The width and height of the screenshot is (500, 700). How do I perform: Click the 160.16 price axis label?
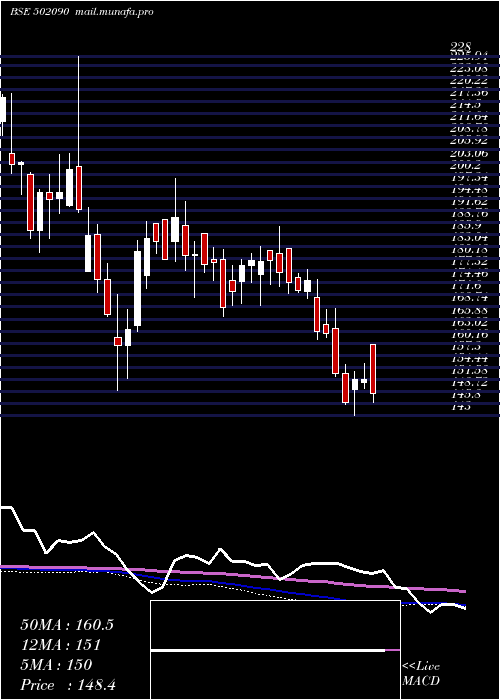coord(468,334)
